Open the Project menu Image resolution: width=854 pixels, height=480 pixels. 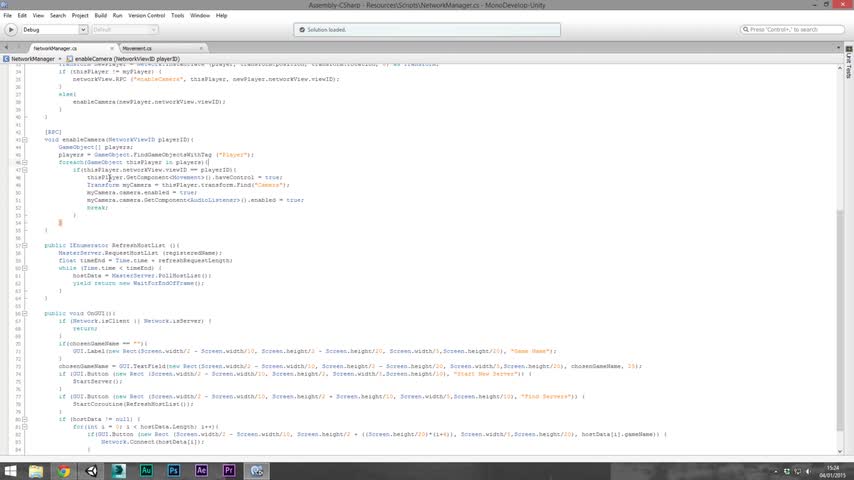(x=80, y=15)
